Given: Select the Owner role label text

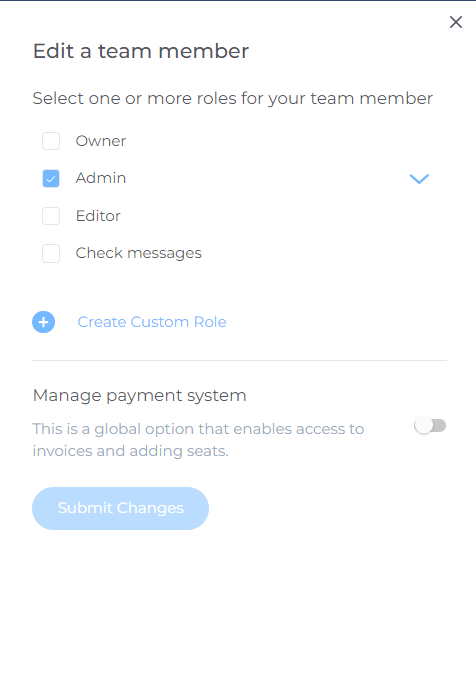Looking at the screenshot, I should [101, 141].
